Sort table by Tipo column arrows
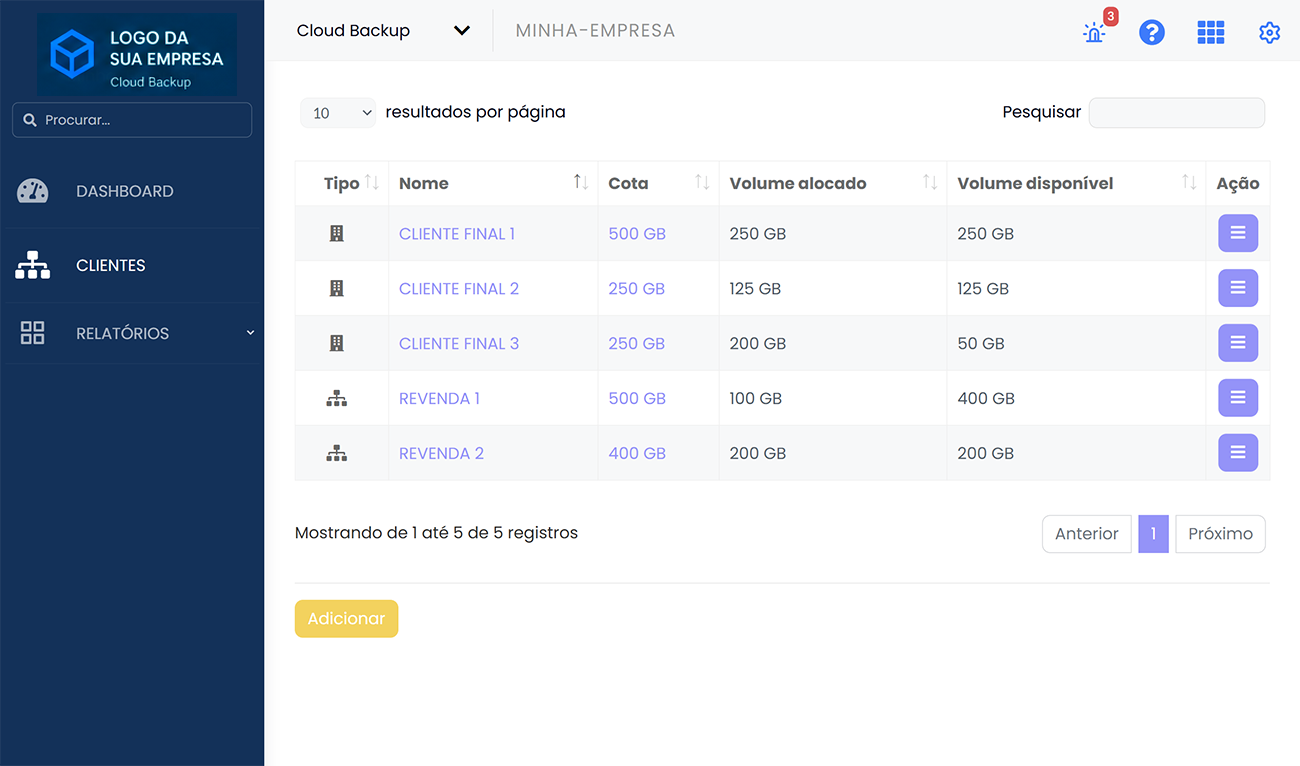This screenshot has height=766, width=1300. 372,182
